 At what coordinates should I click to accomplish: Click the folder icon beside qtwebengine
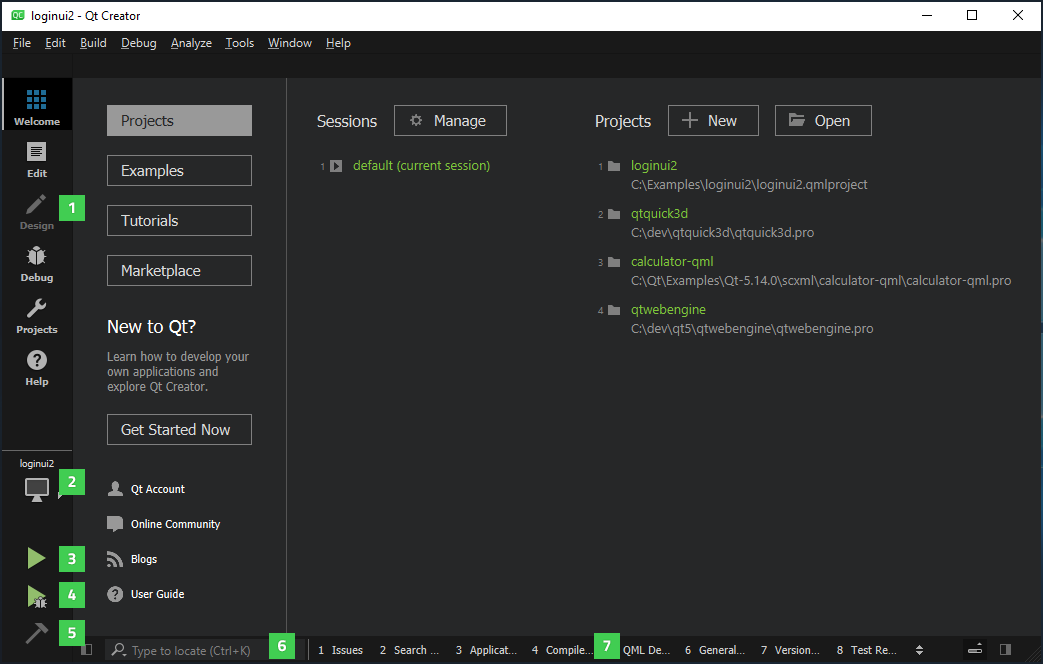pos(614,310)
